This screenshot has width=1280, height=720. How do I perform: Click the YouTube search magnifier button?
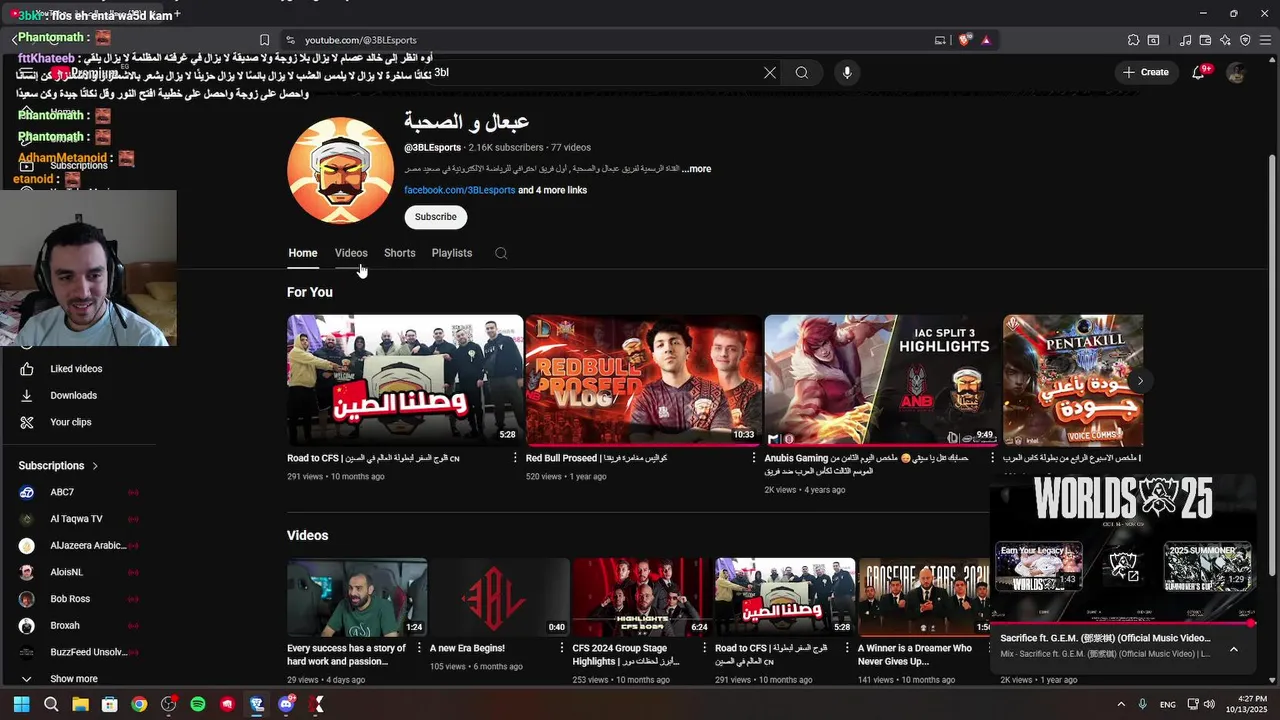[802, 73]
